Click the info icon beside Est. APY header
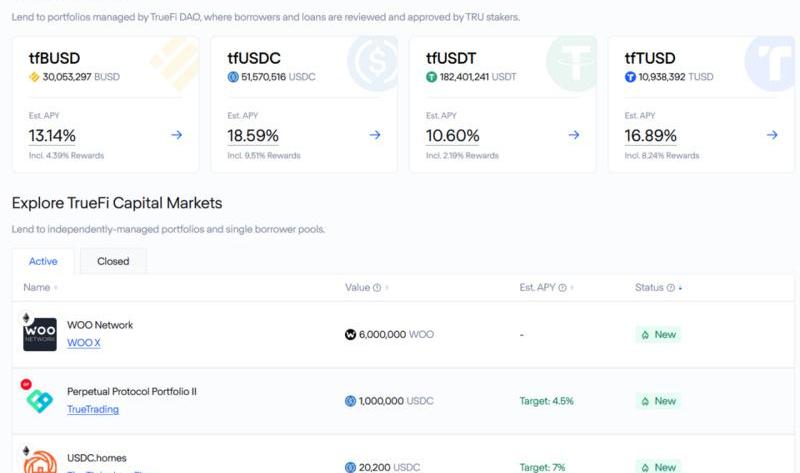 point(563,288)
